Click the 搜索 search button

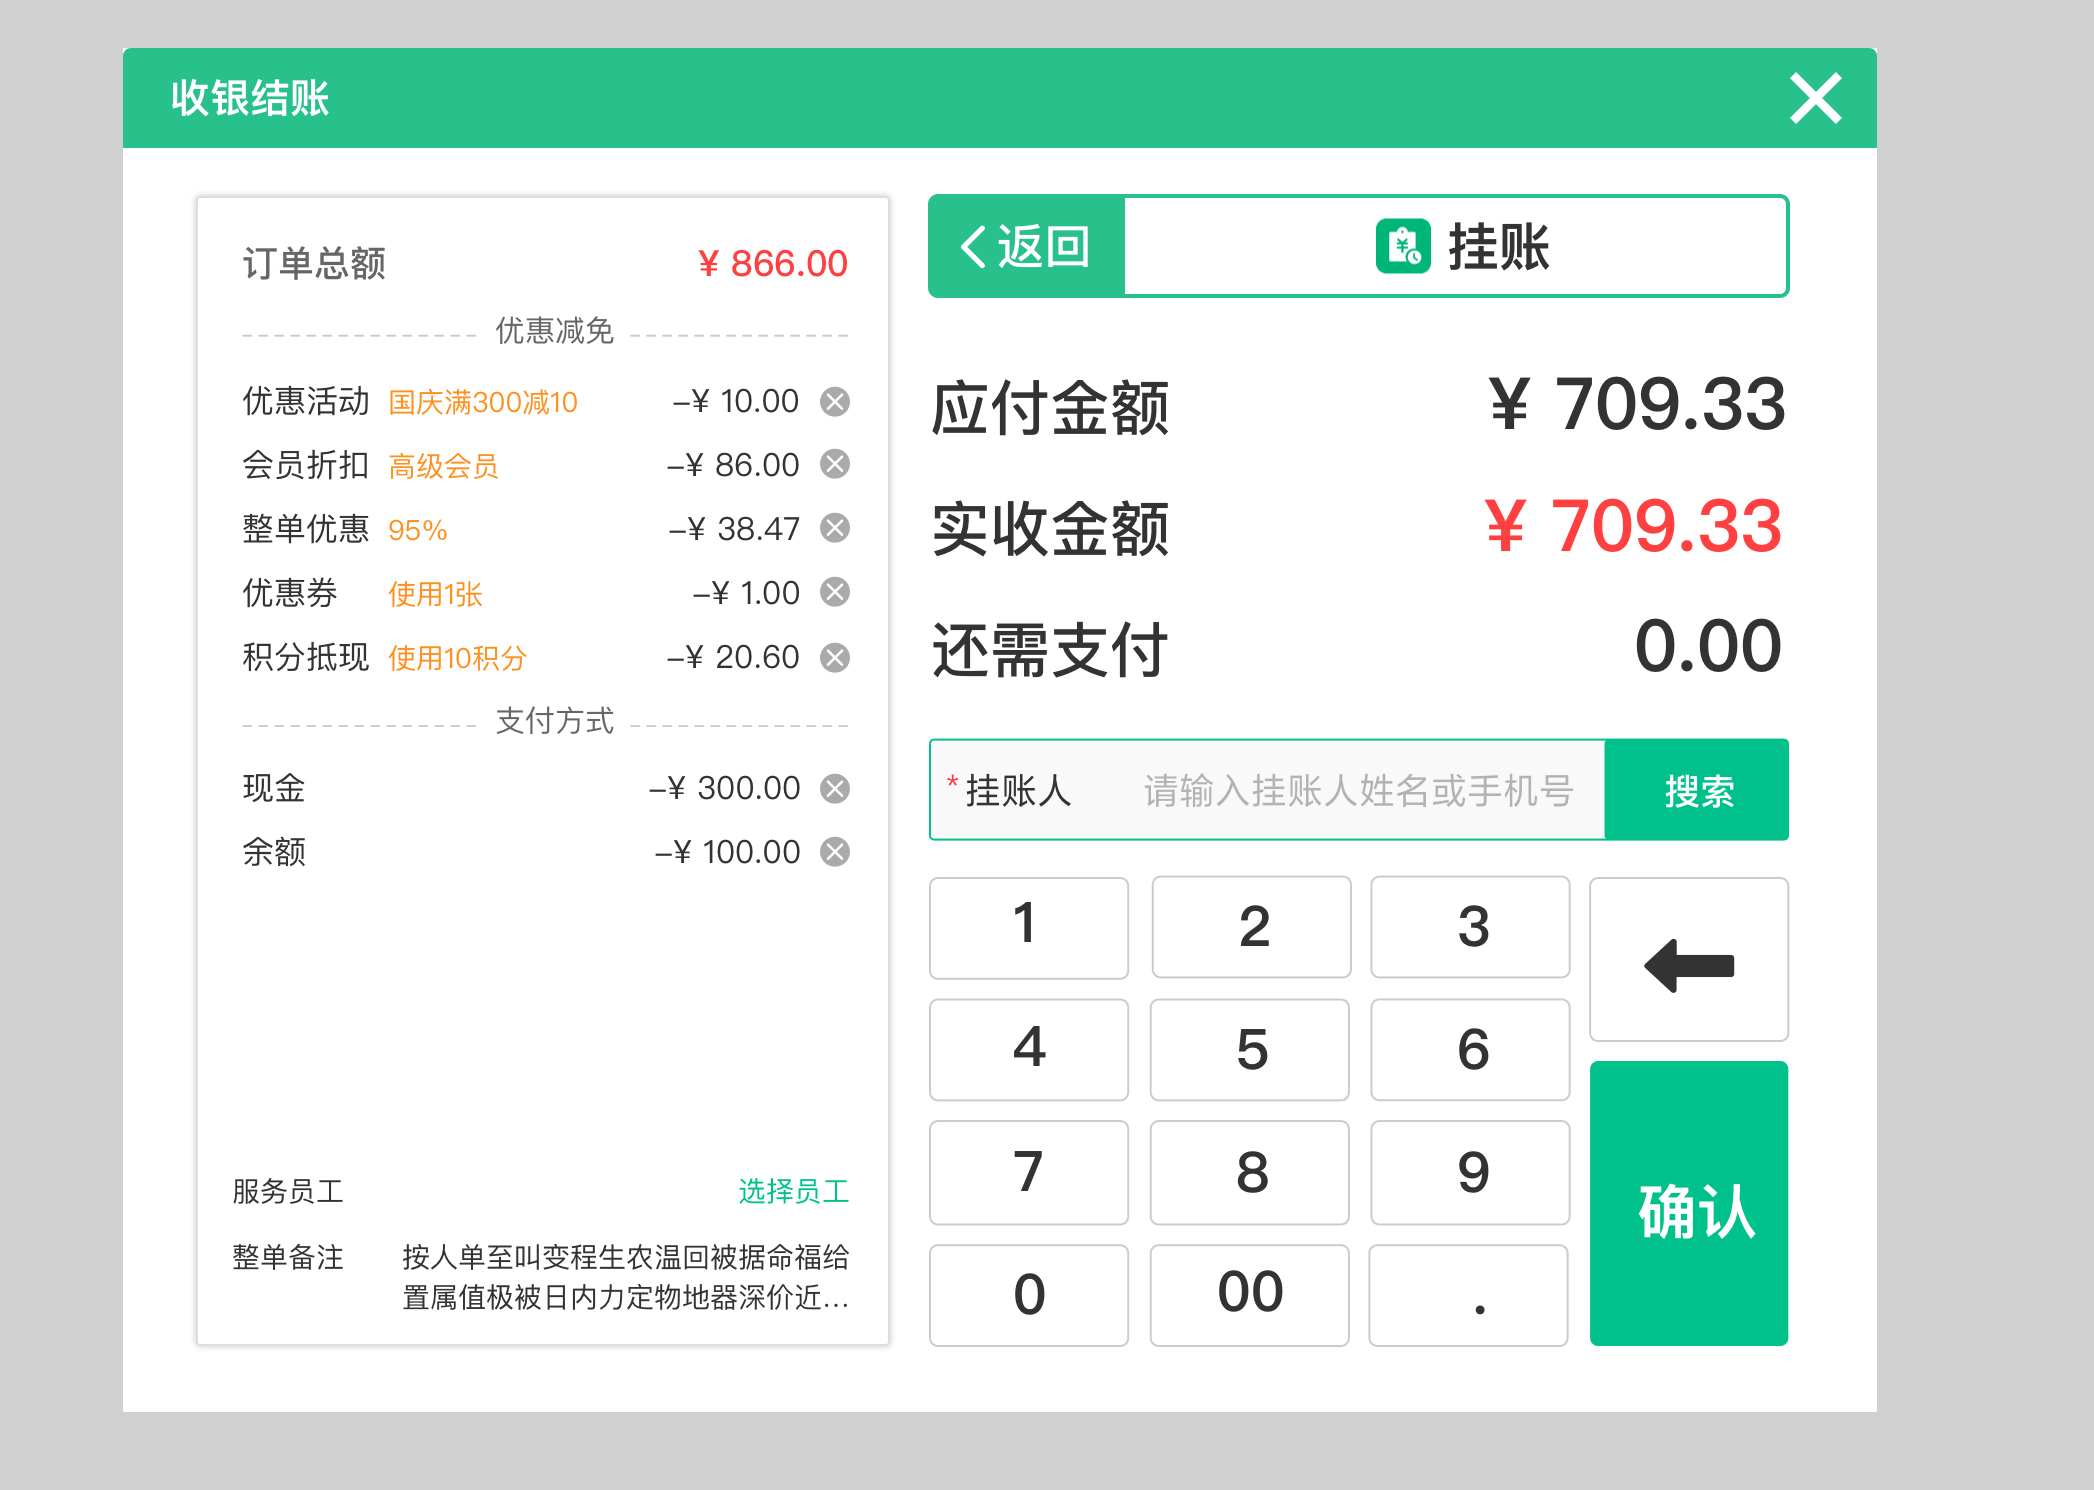tap(1697, 789)
